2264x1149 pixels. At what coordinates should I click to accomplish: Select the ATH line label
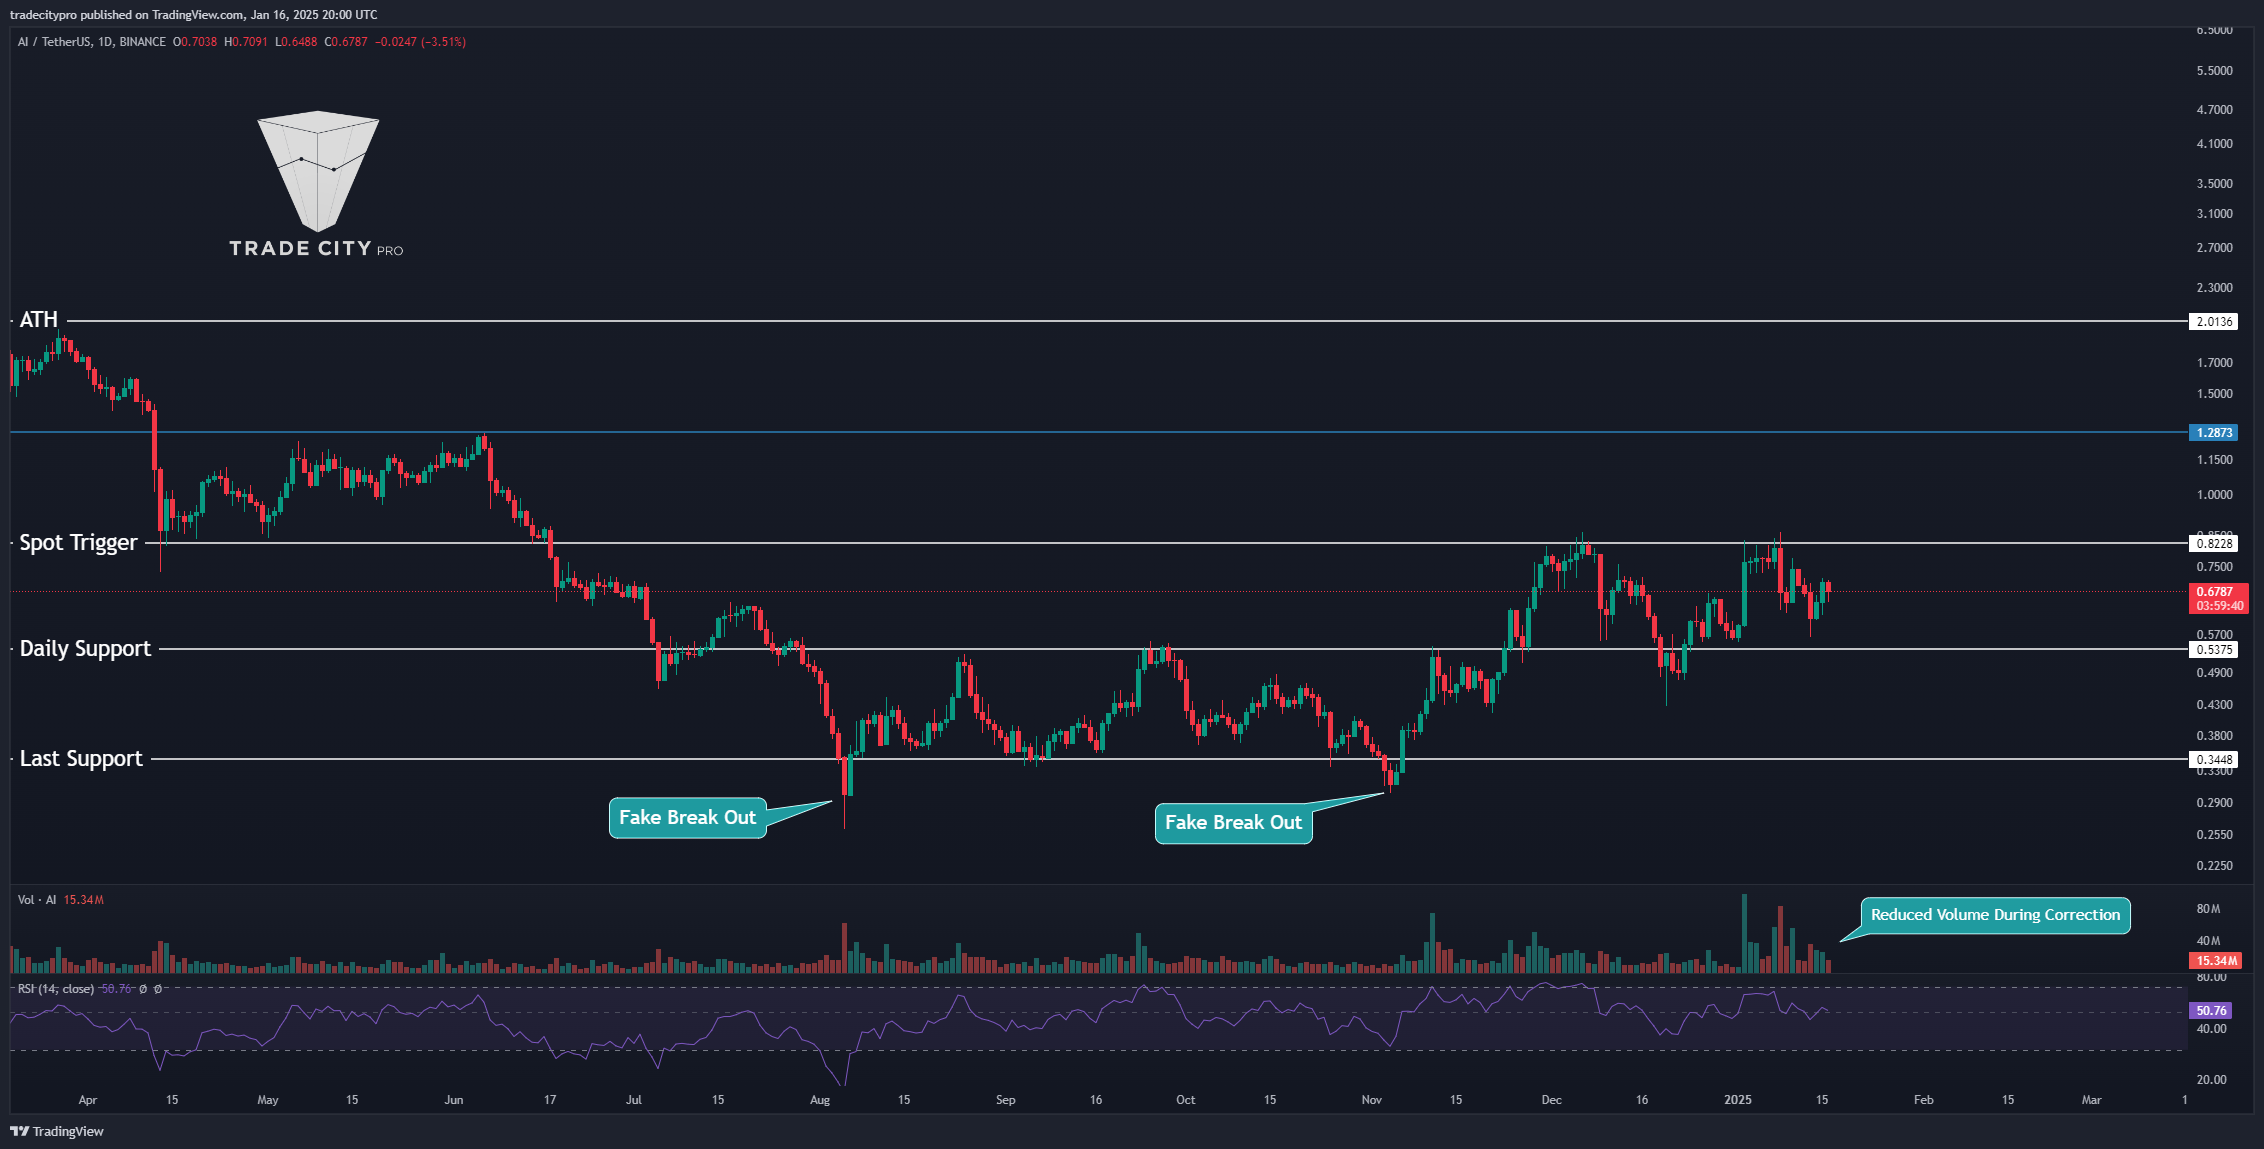point(39,320)
